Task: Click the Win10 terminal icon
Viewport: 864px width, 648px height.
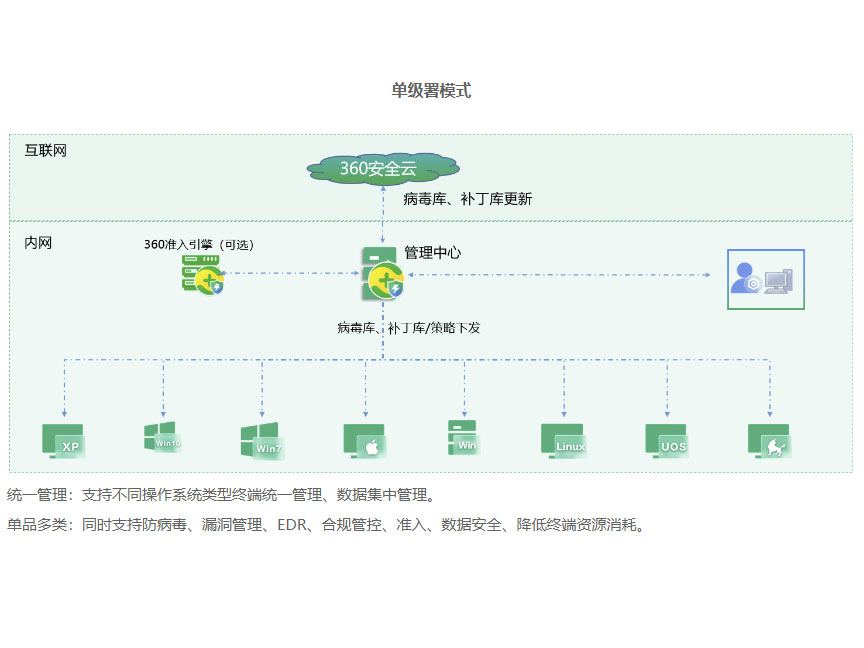Action: click(163, 438)
